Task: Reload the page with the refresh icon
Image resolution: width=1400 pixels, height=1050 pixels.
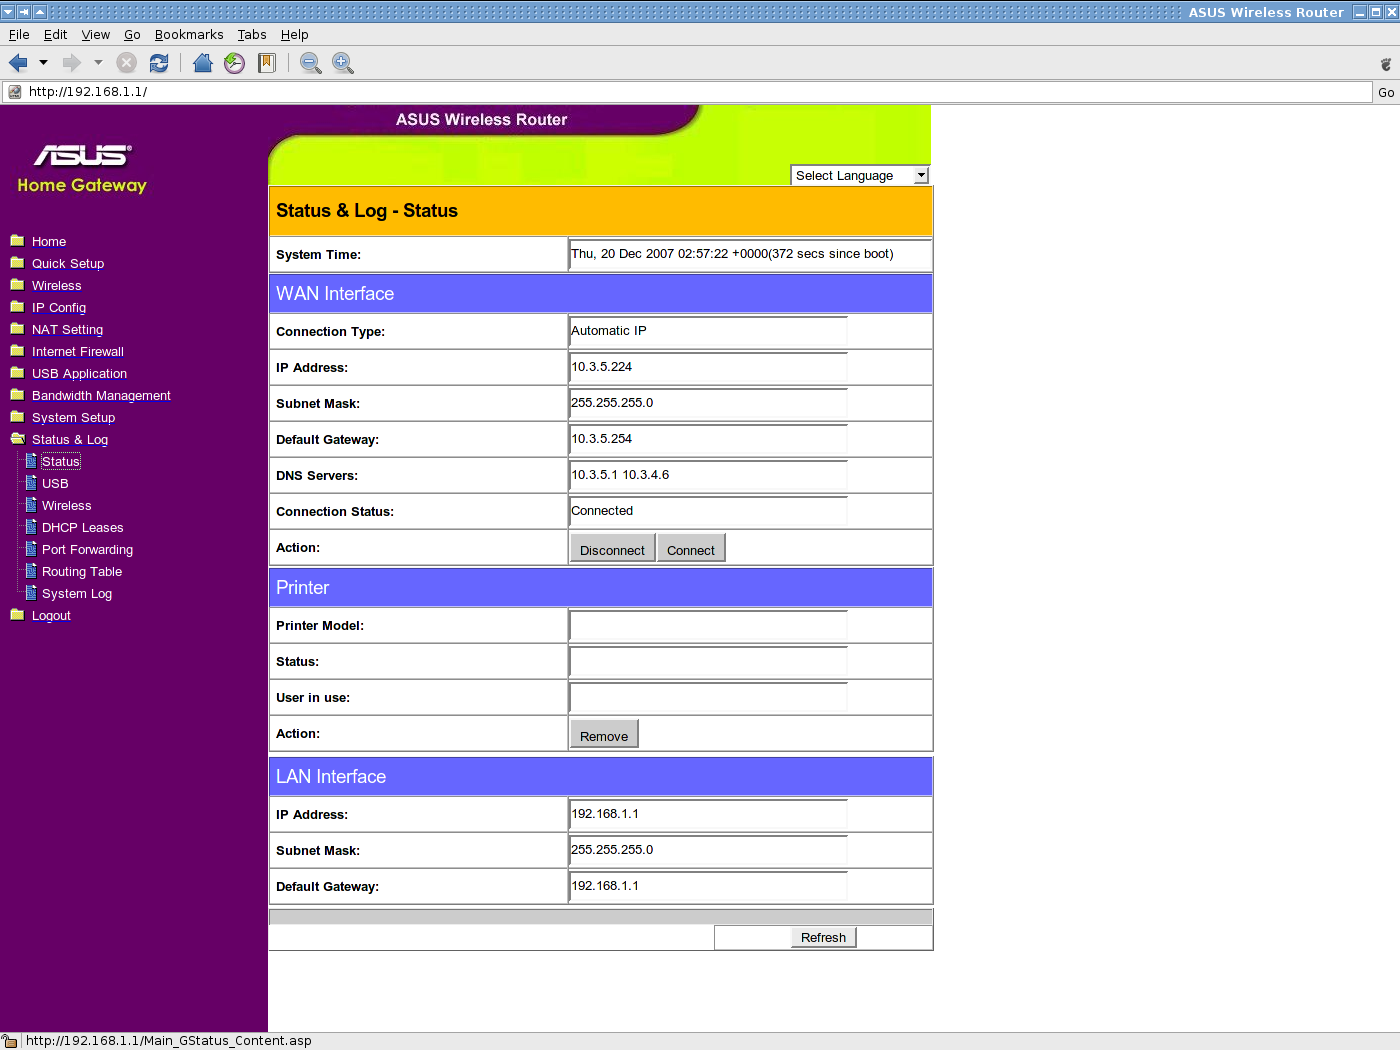Action: 159,63
